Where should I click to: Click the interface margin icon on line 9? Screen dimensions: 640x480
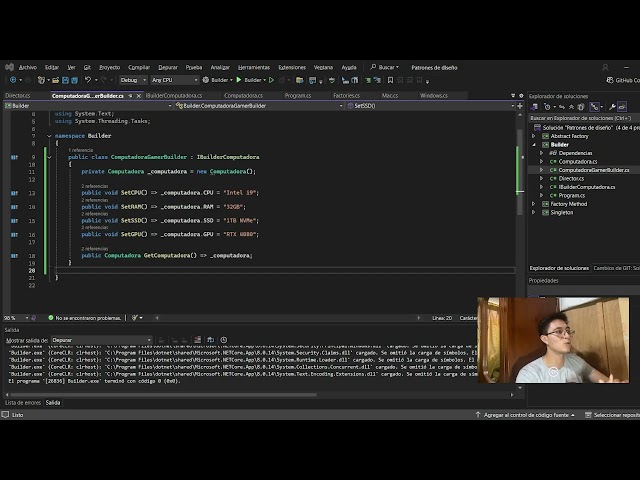pos(14,157)
